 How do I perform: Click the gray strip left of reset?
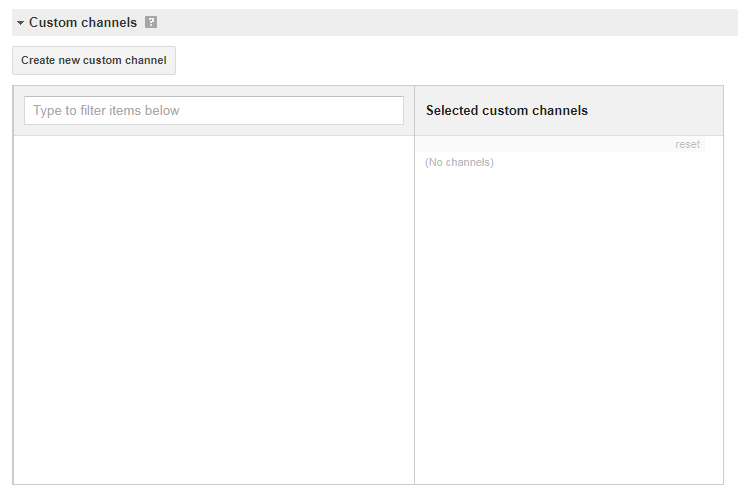[544, 144]
